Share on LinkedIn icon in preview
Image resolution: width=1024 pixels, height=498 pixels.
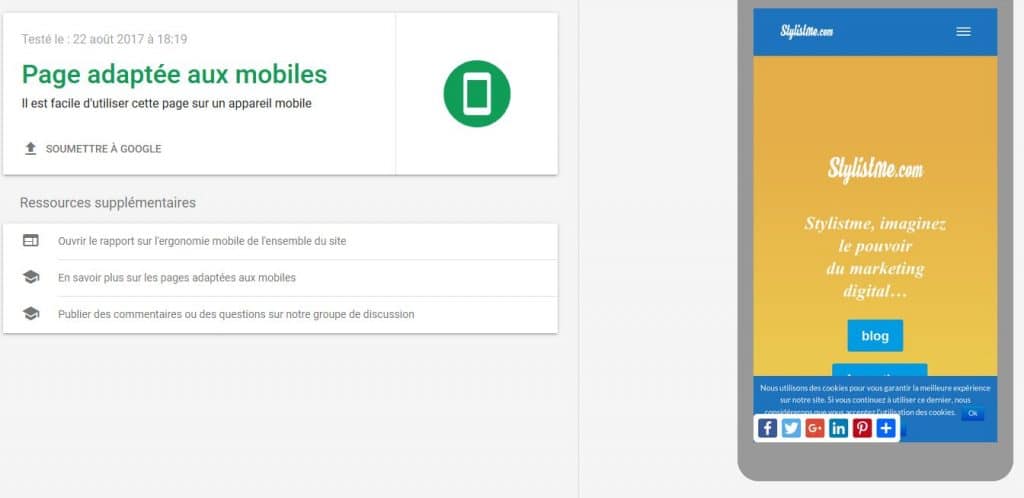click(839, 428)
